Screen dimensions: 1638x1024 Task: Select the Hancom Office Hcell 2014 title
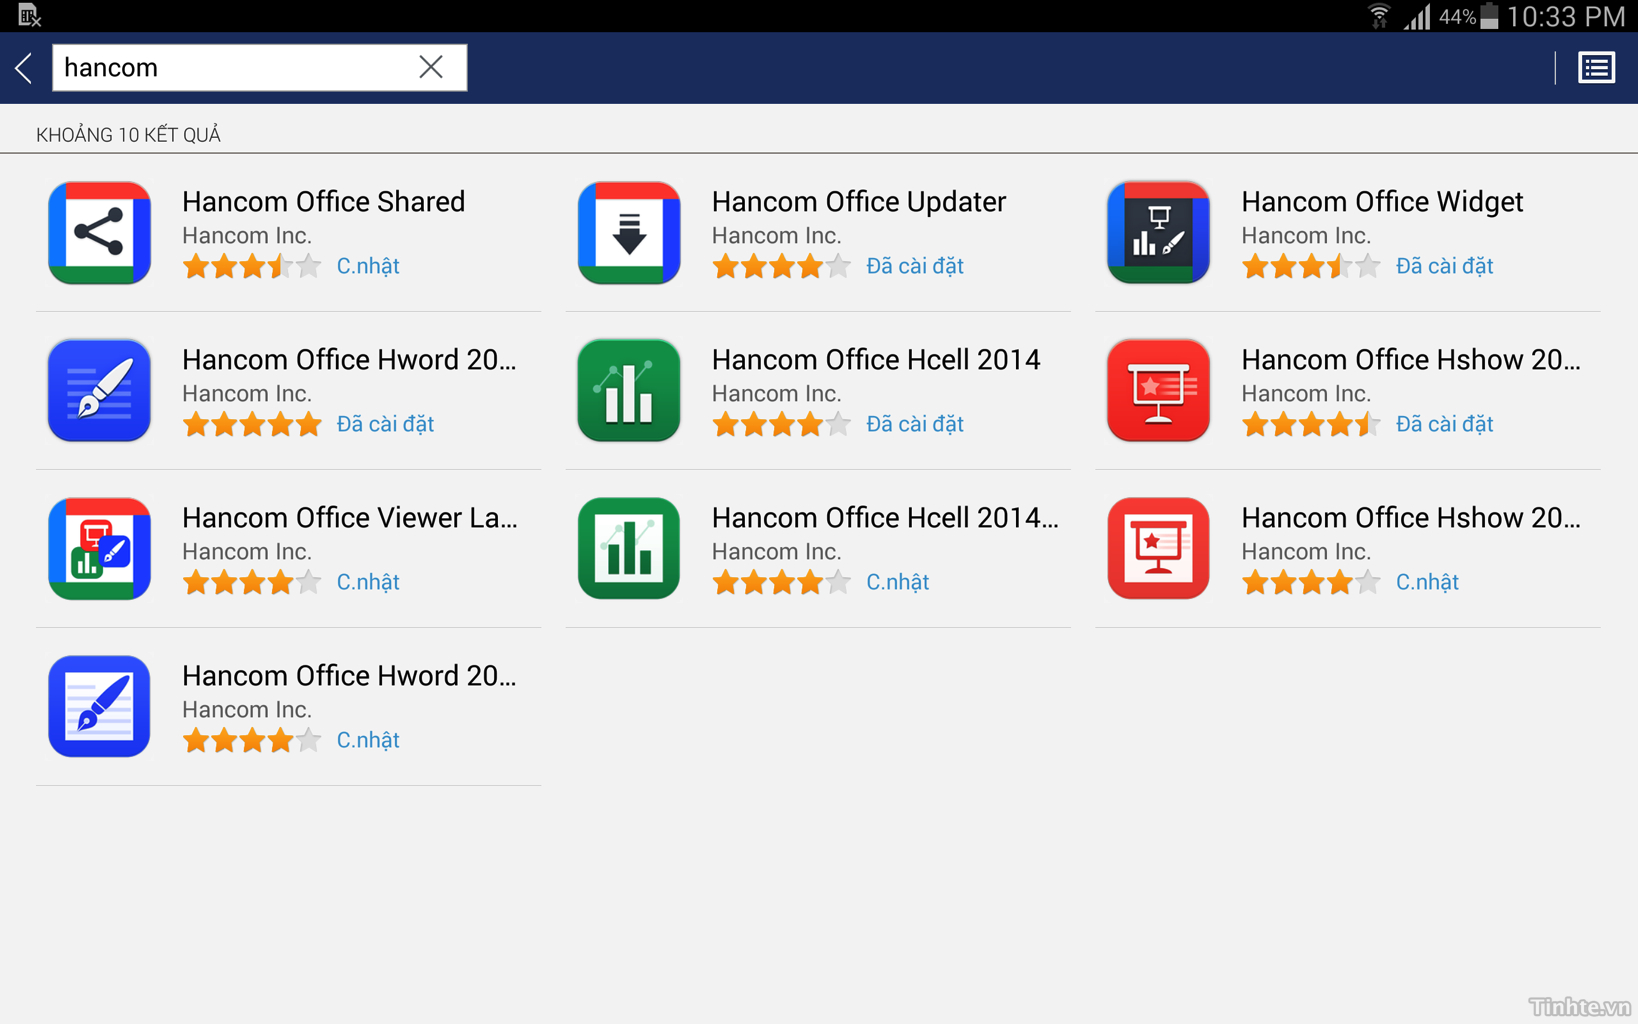point(876,360)
